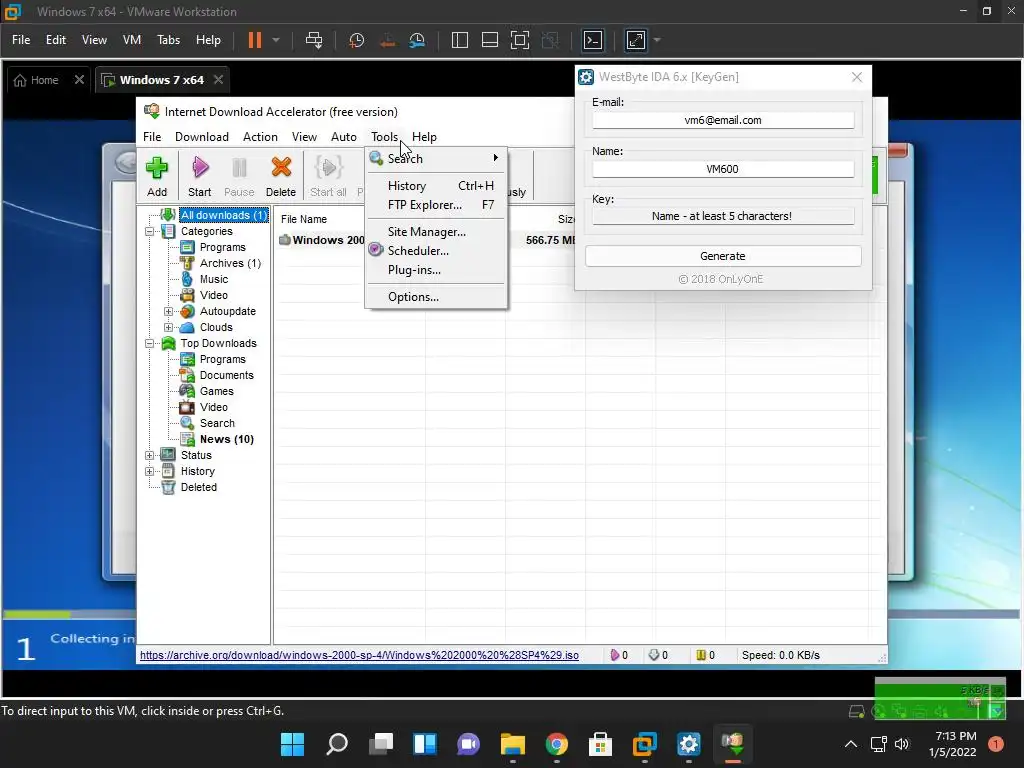Open the IDA Help menu
The width and height of the screenshot is (1024, 768).
click(x=424, y=136)
